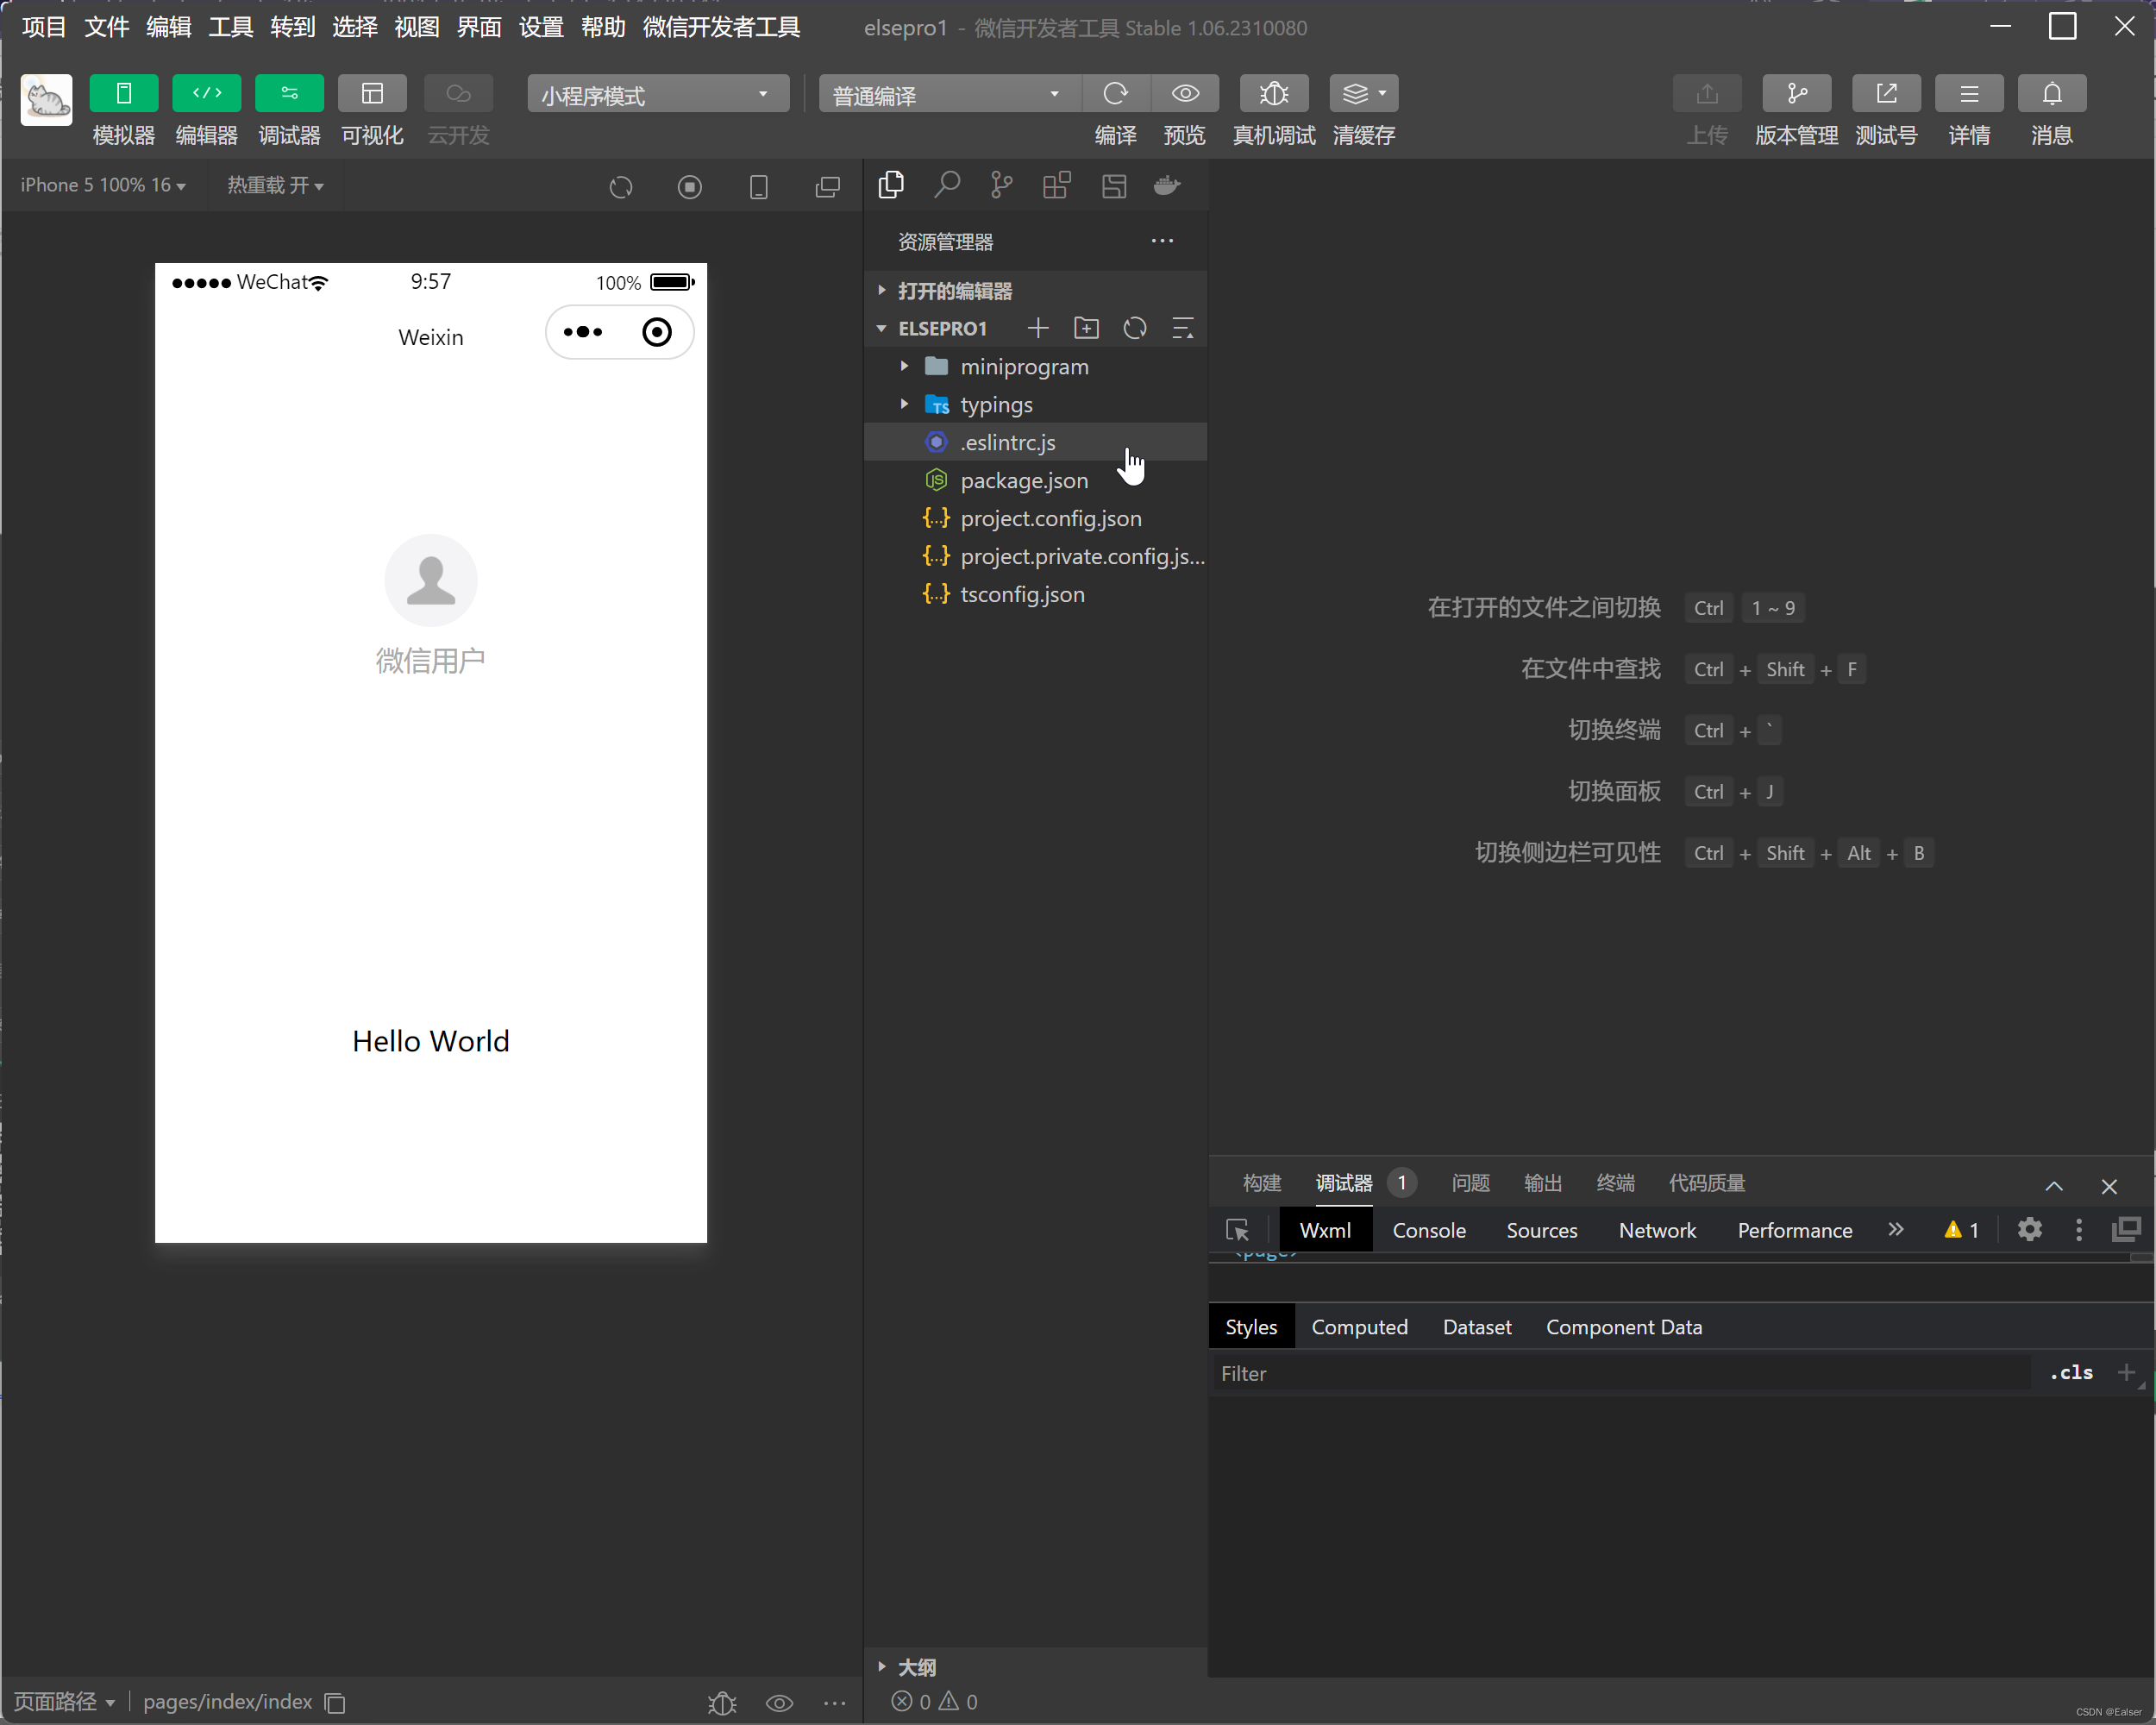Toggle the Wxml panel tab active state
The width and height of the screenshot is (2156, 1725).
[x=1326, y=1228]
